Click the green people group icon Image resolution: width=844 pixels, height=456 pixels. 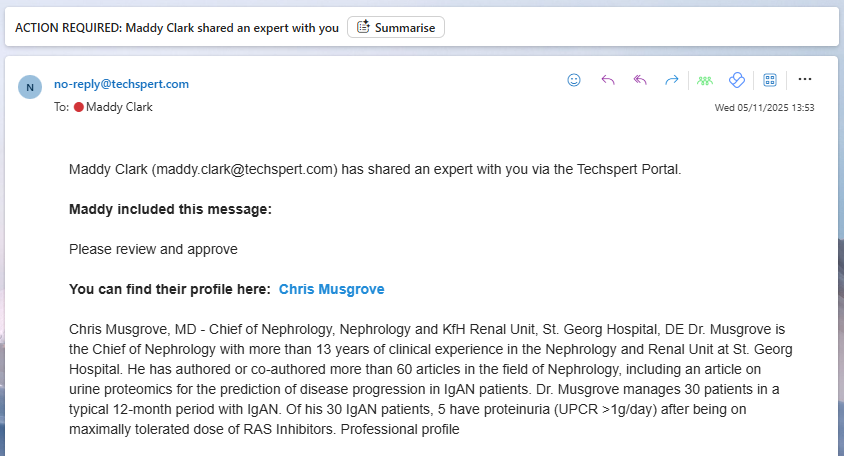coord(705,80)
